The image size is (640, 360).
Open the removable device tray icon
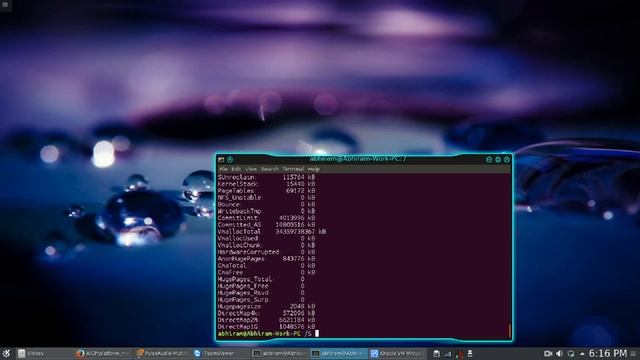point(470,353)
